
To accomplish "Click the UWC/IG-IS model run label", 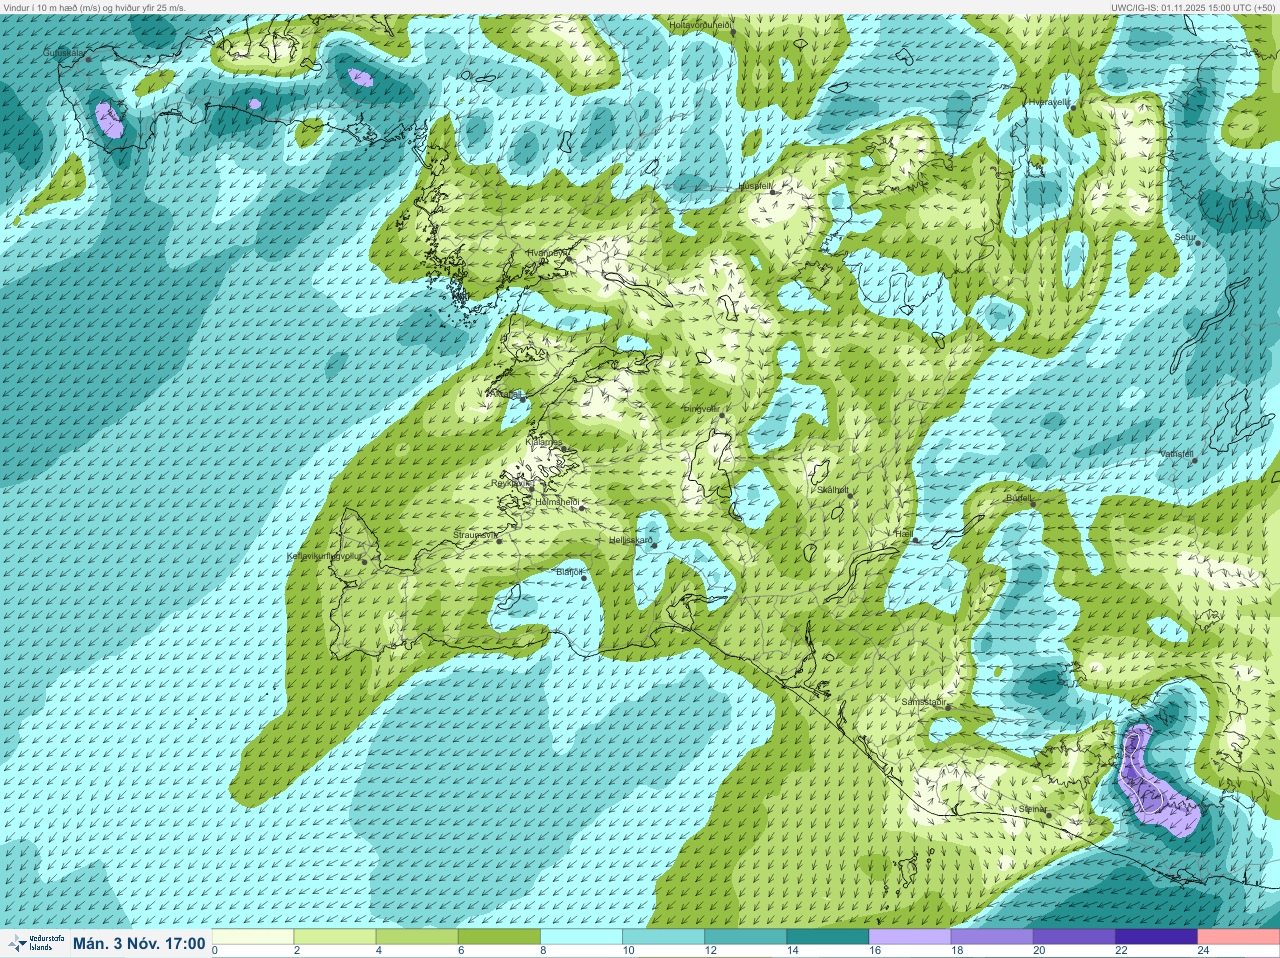I will coord(1192,7).
